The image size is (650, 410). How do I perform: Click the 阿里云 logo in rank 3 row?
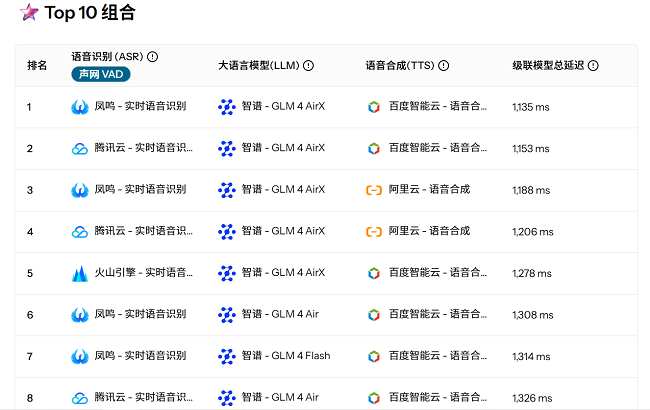(x=374, y=190)
